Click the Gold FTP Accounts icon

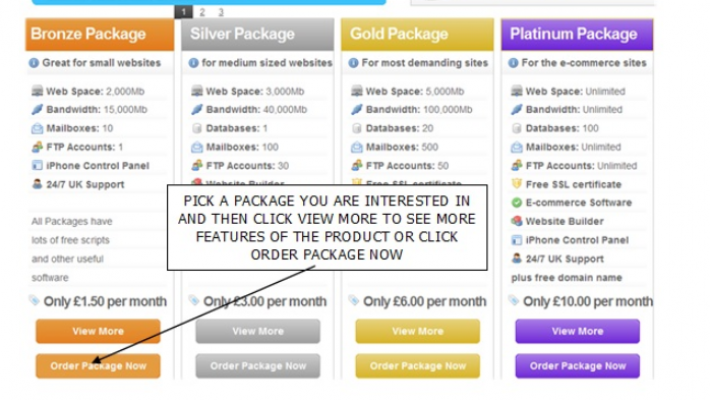[357, 166]
